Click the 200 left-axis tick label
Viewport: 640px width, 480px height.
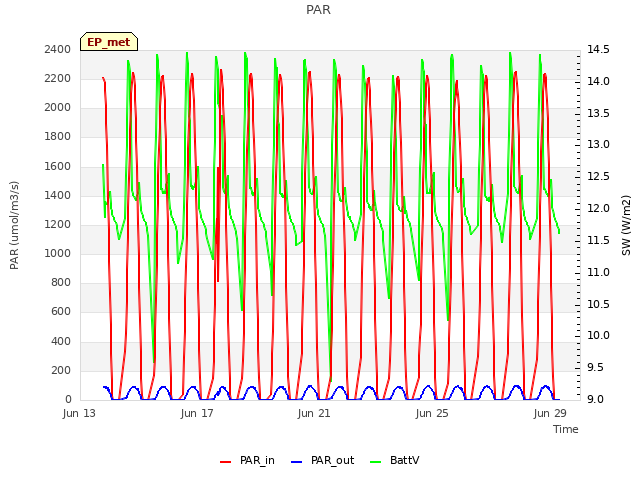[x=61, y=371]
